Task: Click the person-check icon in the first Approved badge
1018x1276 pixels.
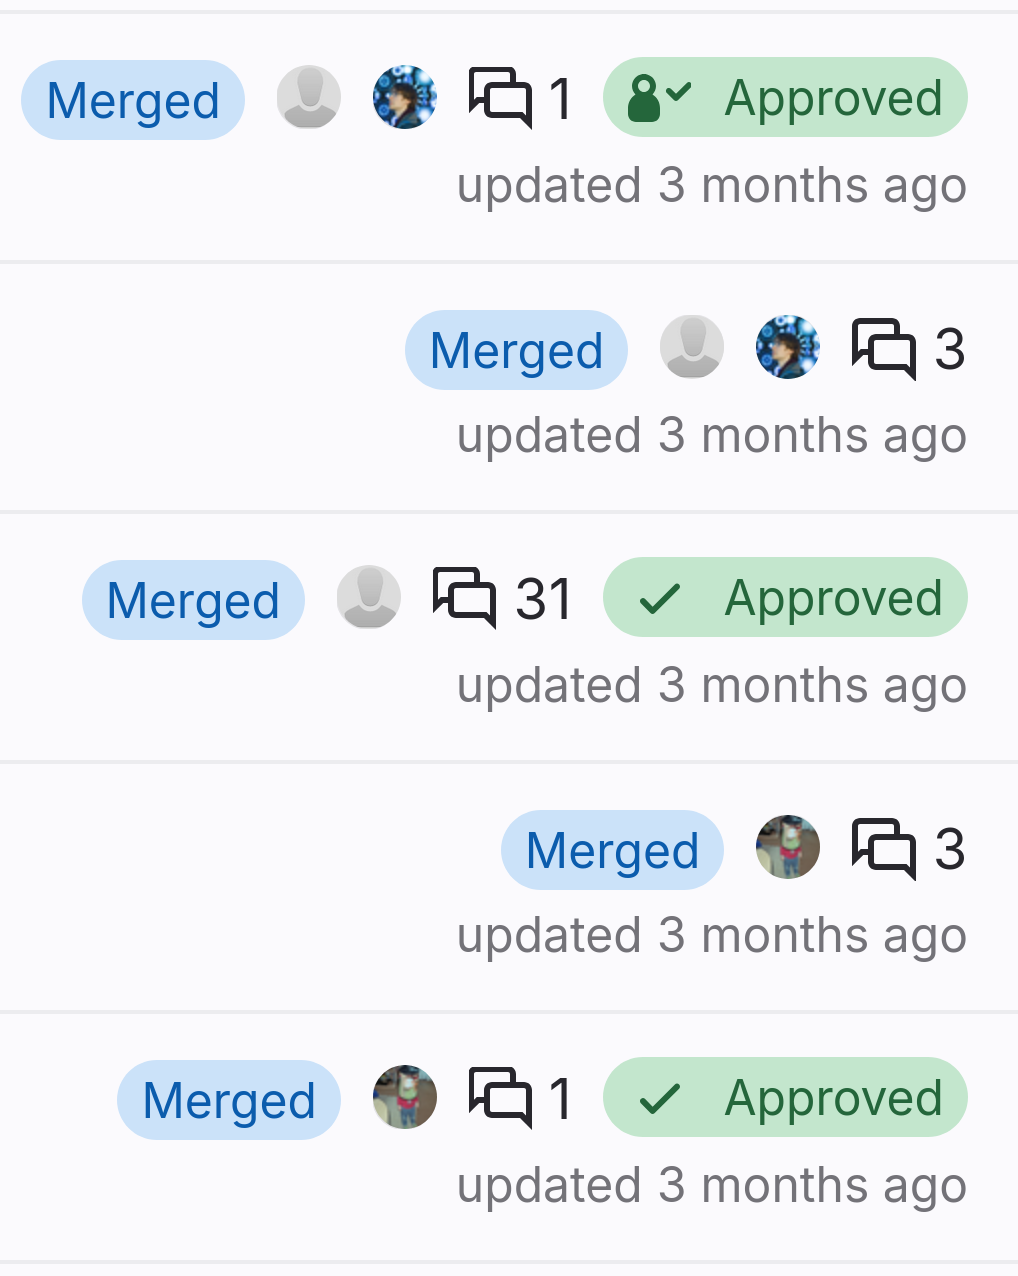Action: coord(658,98)
